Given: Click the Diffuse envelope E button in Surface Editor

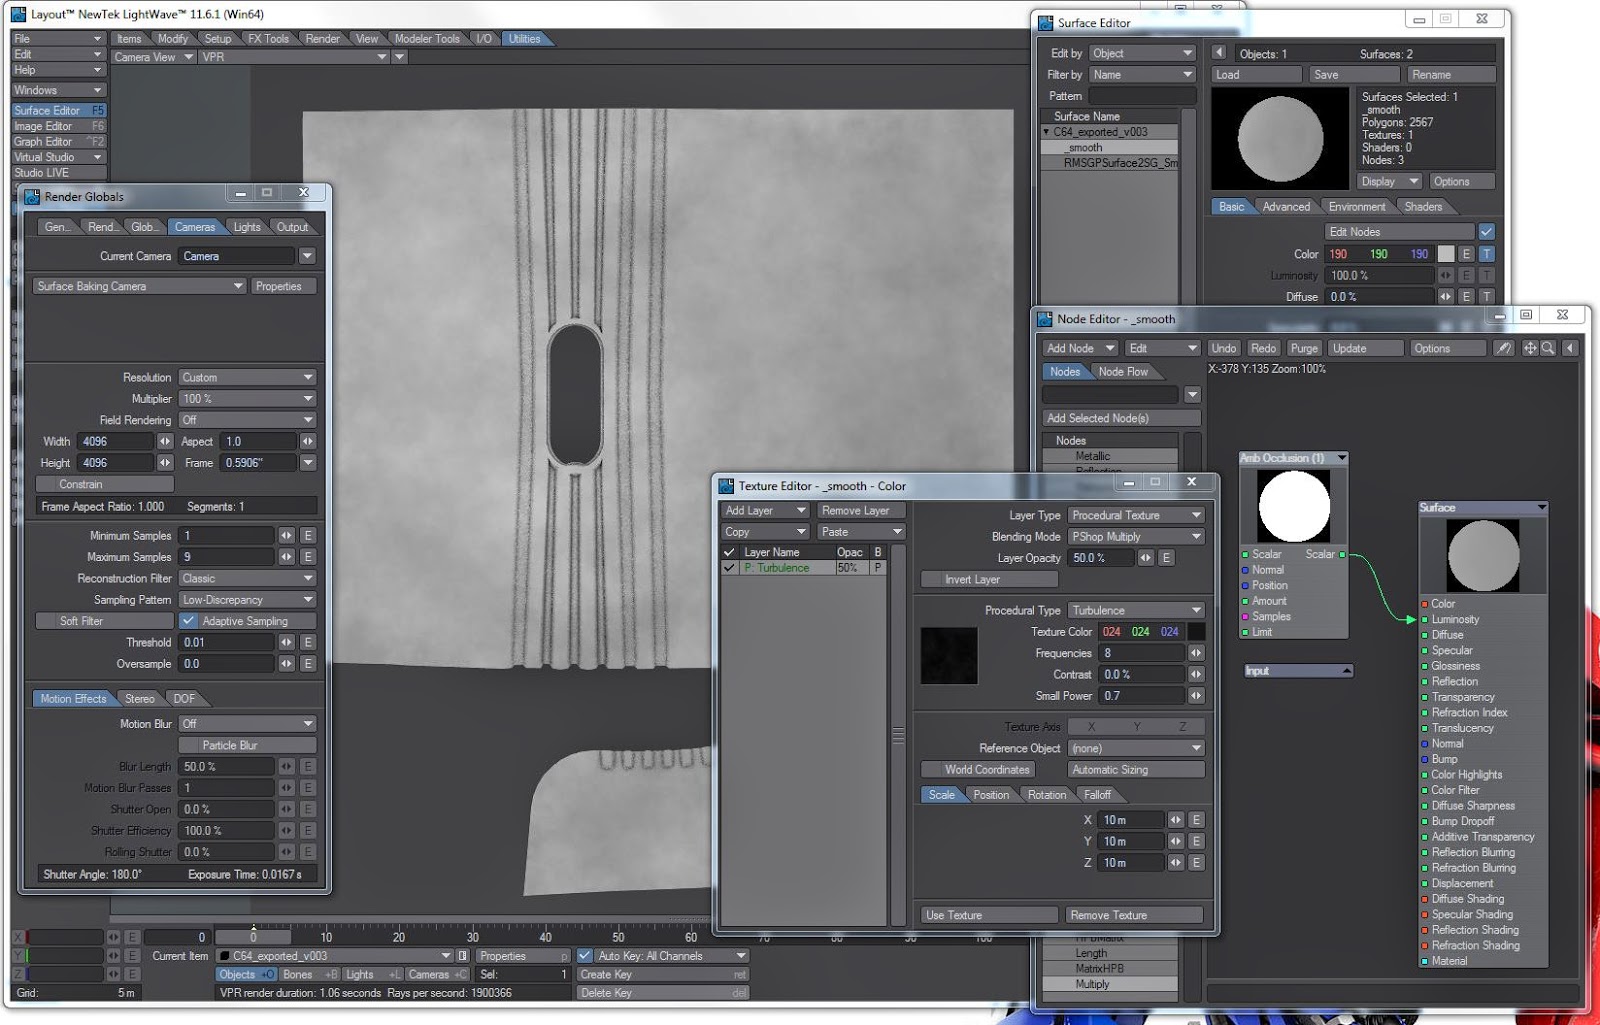Looking at the screenshot, I should 1466,297.
